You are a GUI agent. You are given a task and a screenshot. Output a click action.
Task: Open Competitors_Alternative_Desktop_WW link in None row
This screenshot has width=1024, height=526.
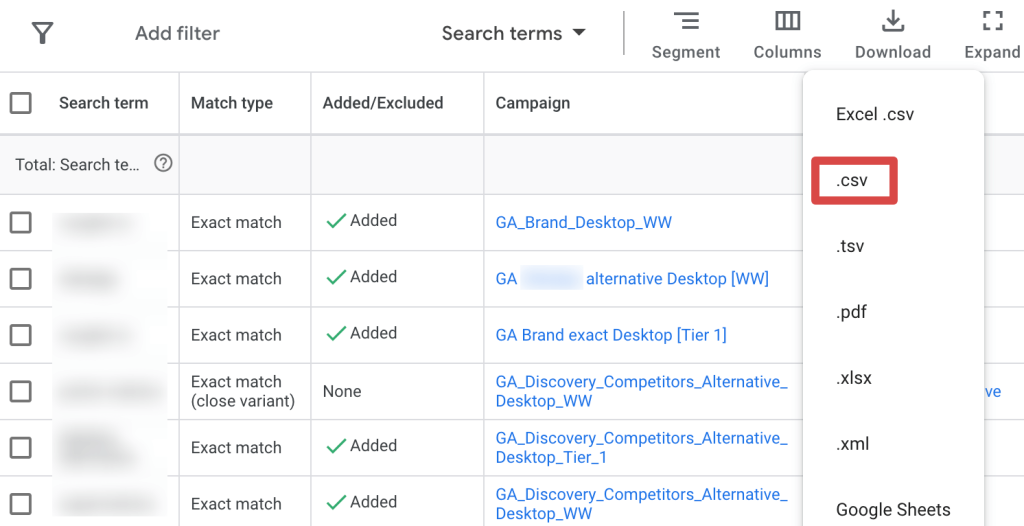pos(641,391)
